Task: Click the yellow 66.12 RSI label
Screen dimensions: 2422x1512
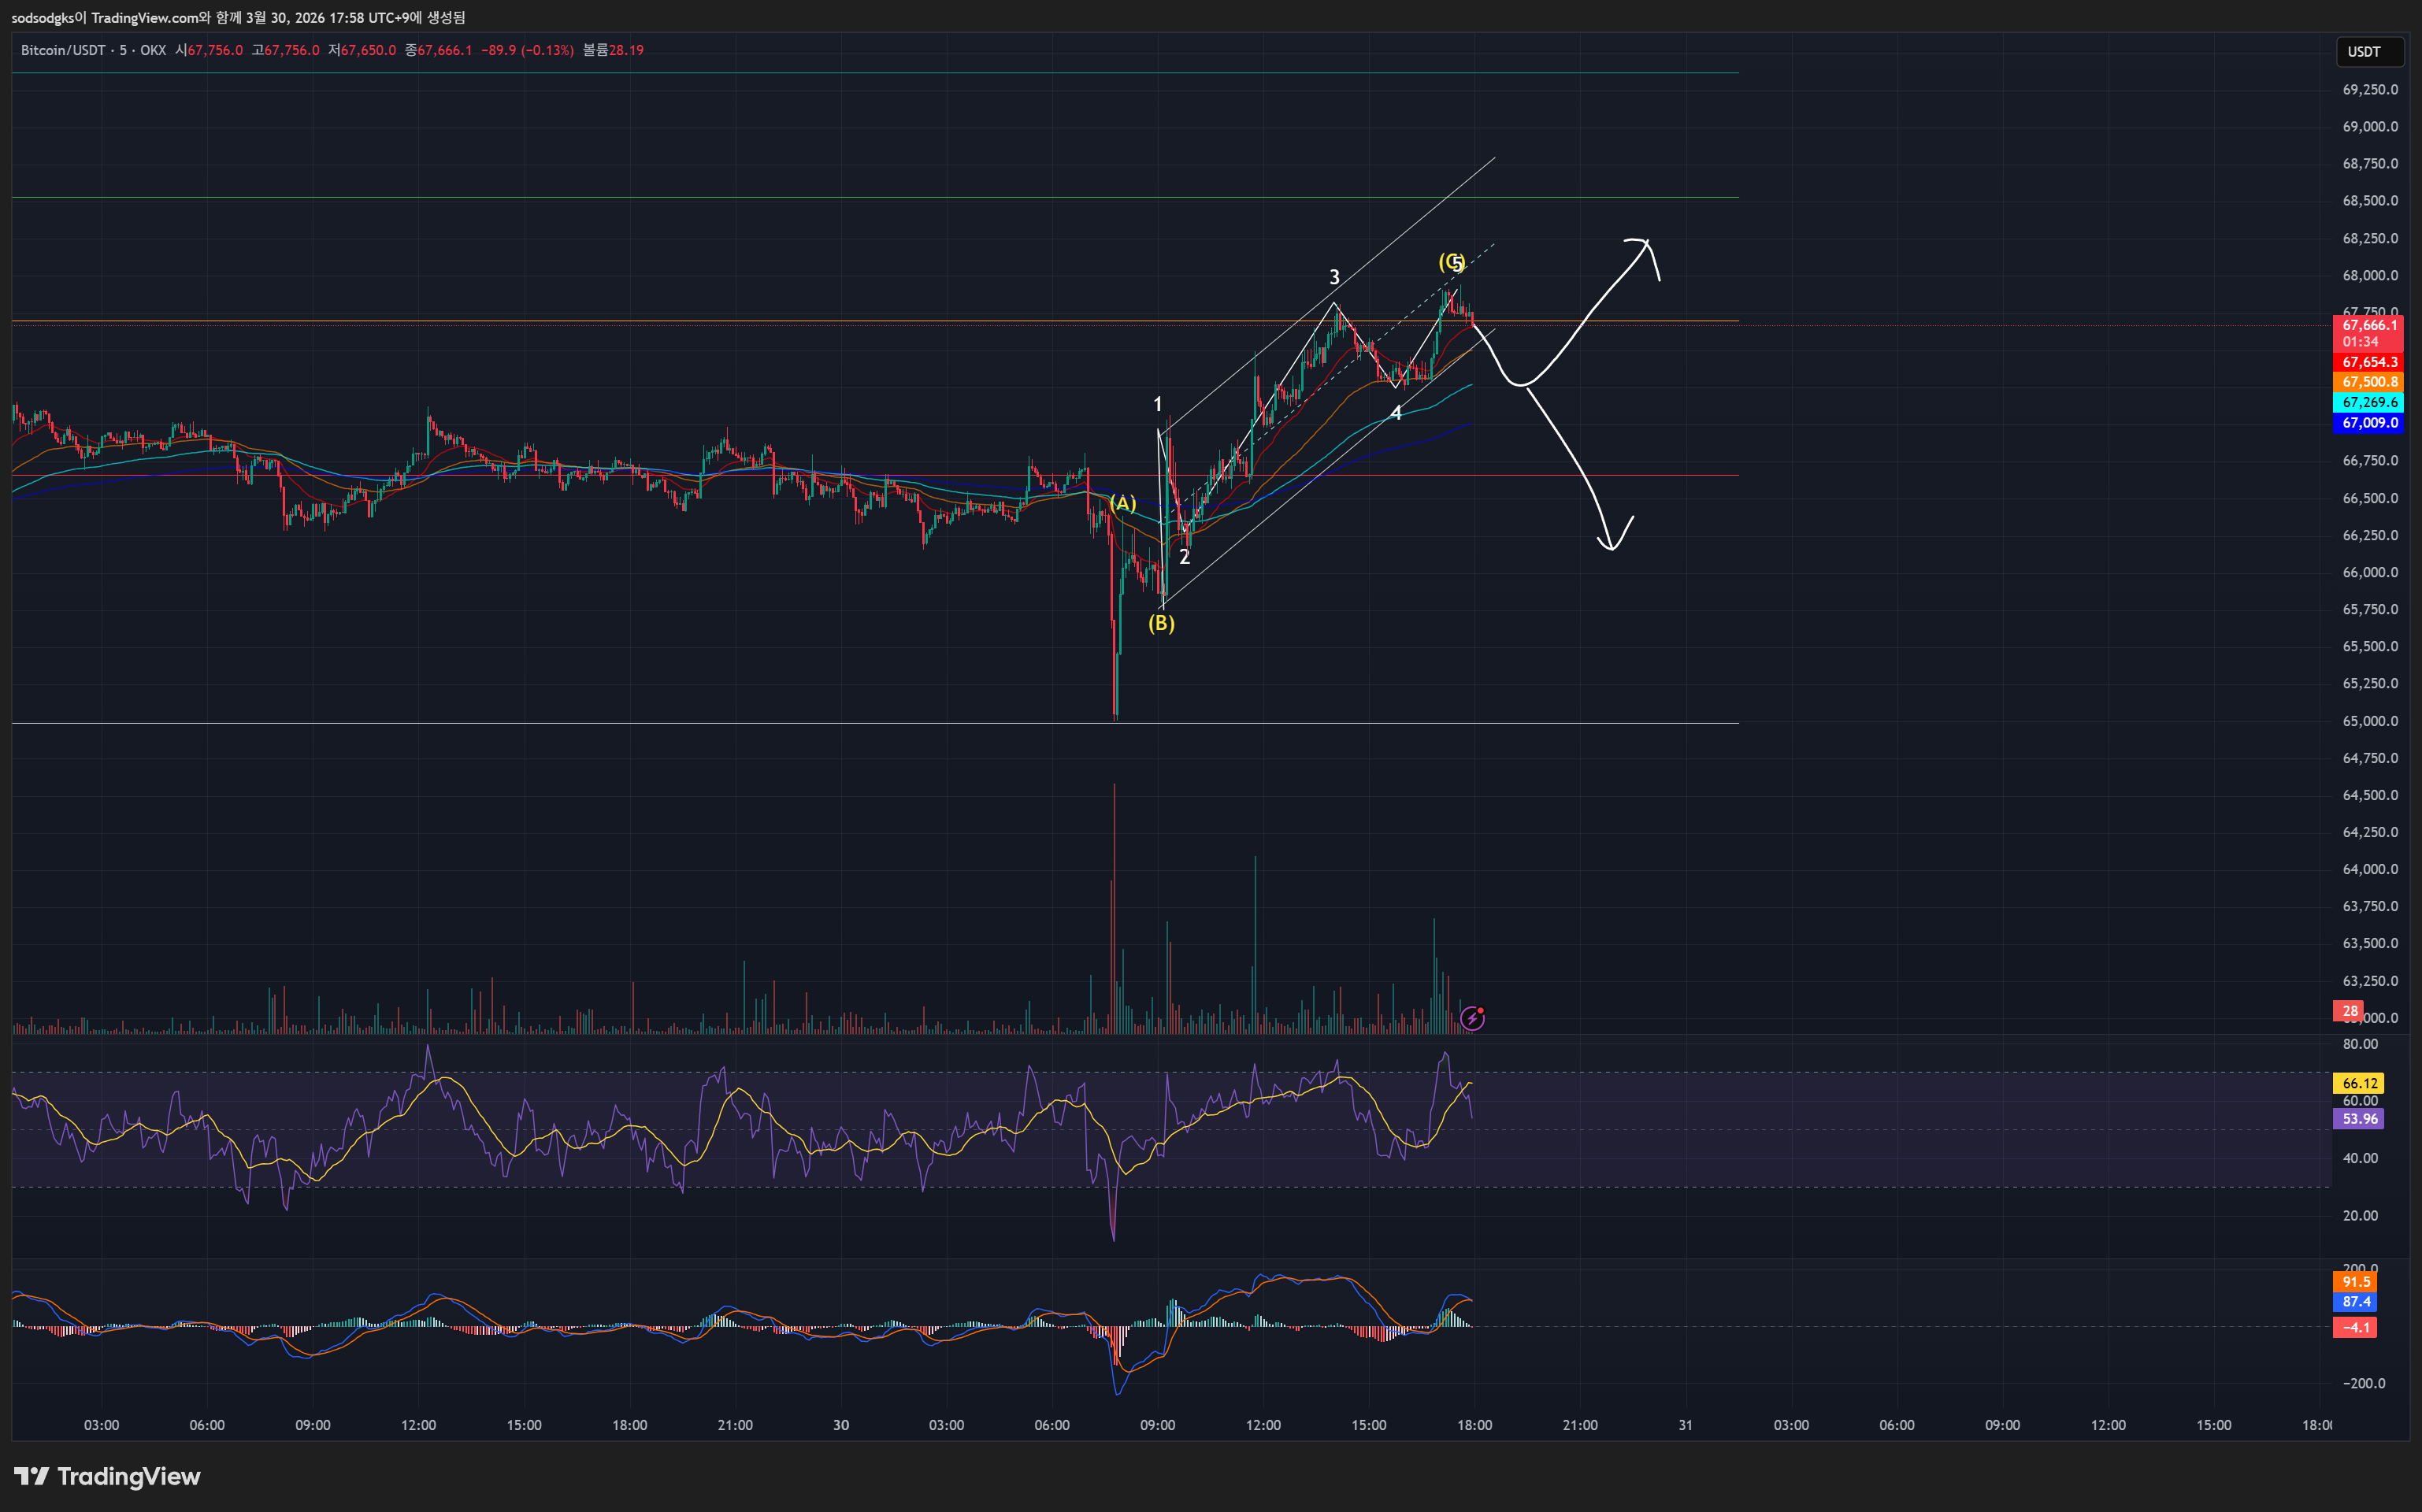Action: [x=2358, y=1083]
